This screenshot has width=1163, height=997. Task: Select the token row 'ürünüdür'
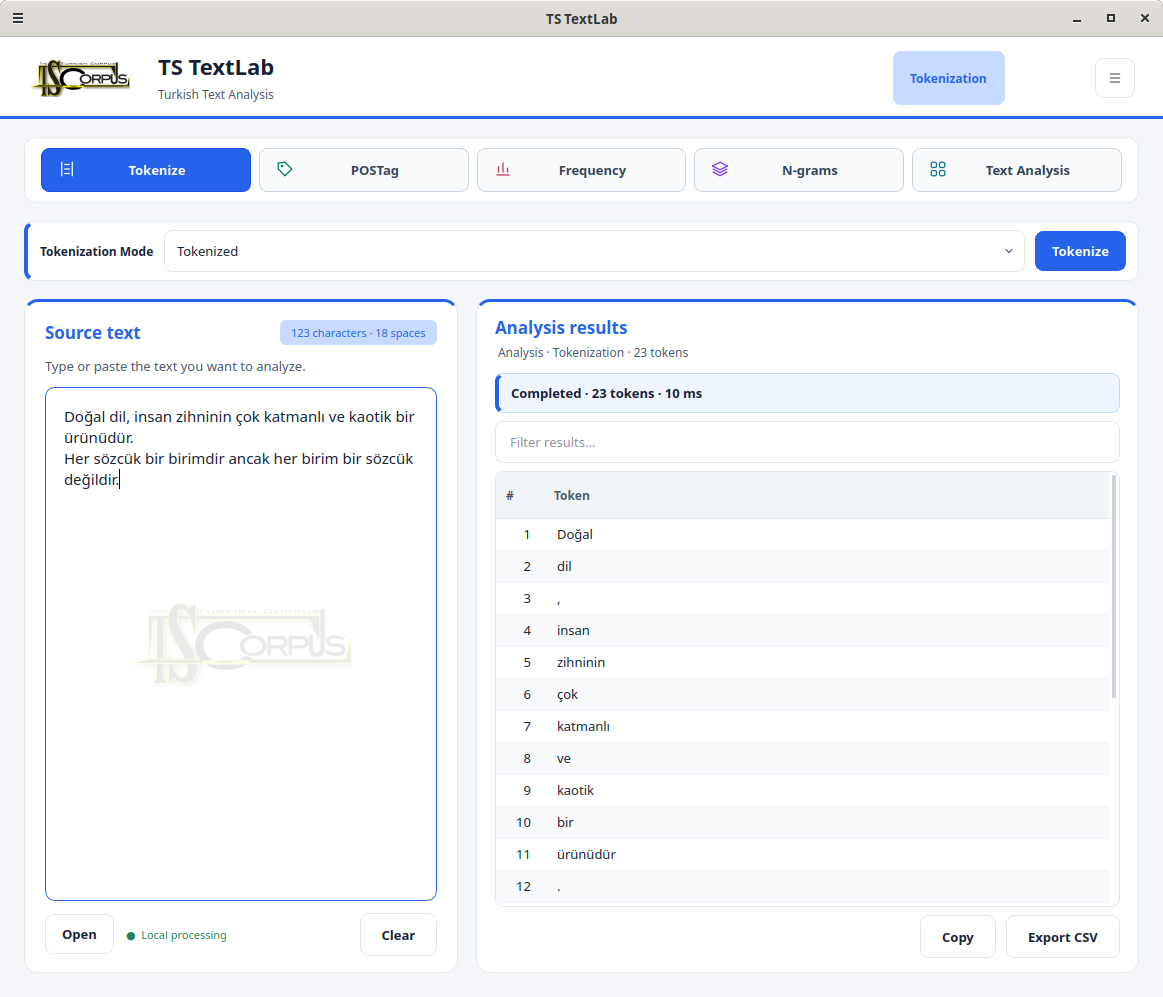click(803, 854)
